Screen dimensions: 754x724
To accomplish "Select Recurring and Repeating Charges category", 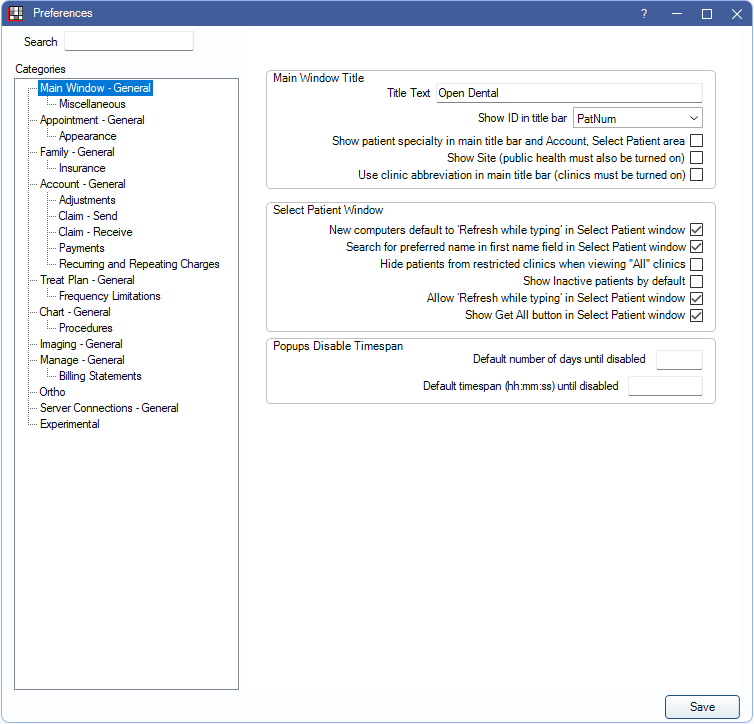I will [x=139, y=264].
